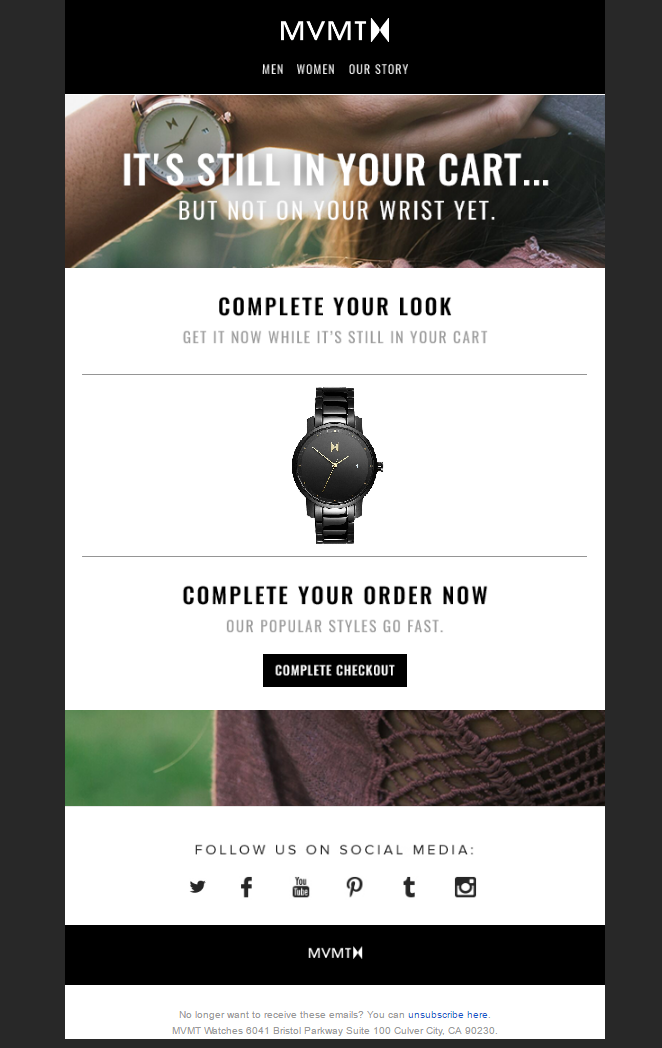Click the MVMT logo in the header
Viewport: 662px width, 1048px height.
click(334, 31)
